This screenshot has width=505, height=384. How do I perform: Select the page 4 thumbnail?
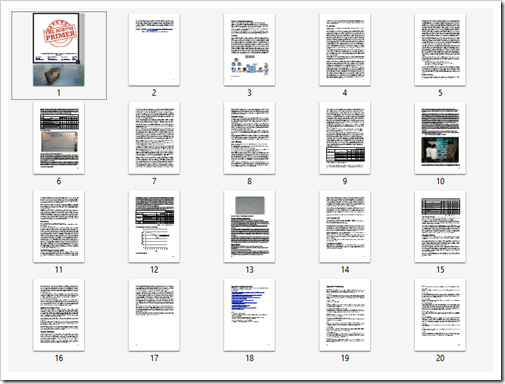345,49
